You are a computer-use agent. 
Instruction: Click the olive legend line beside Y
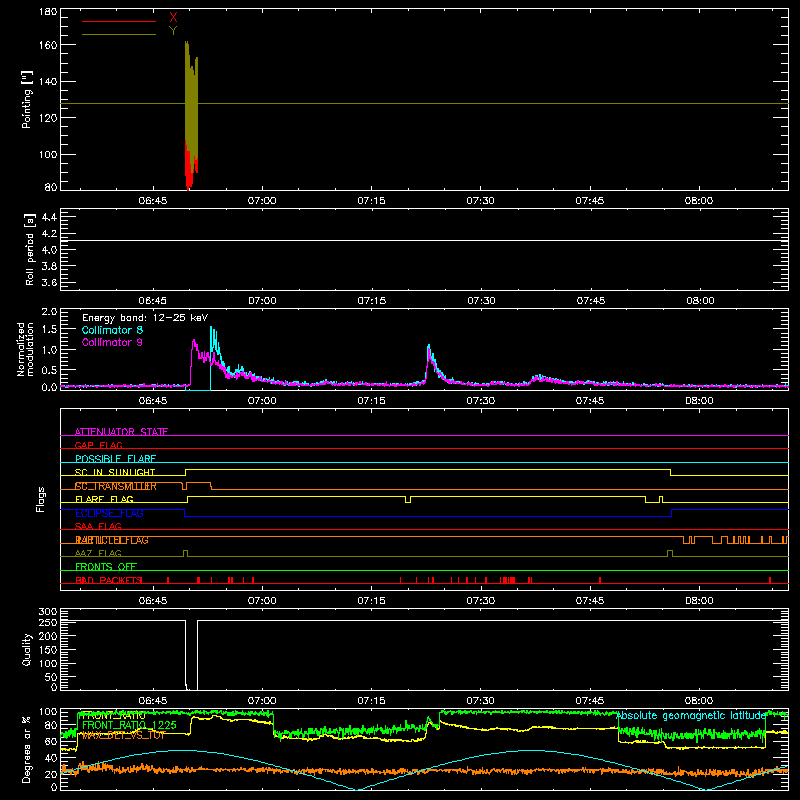(119, 34)
